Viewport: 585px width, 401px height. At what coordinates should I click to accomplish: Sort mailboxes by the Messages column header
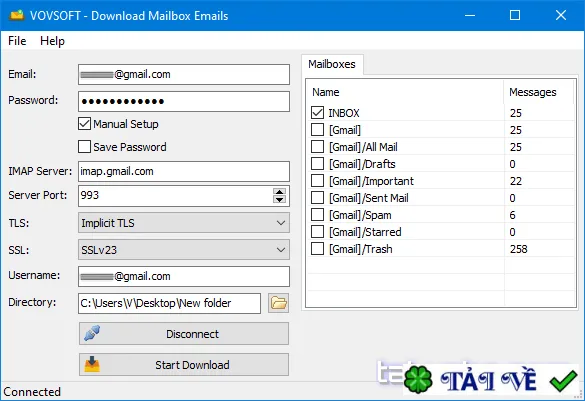pos(538,92)
